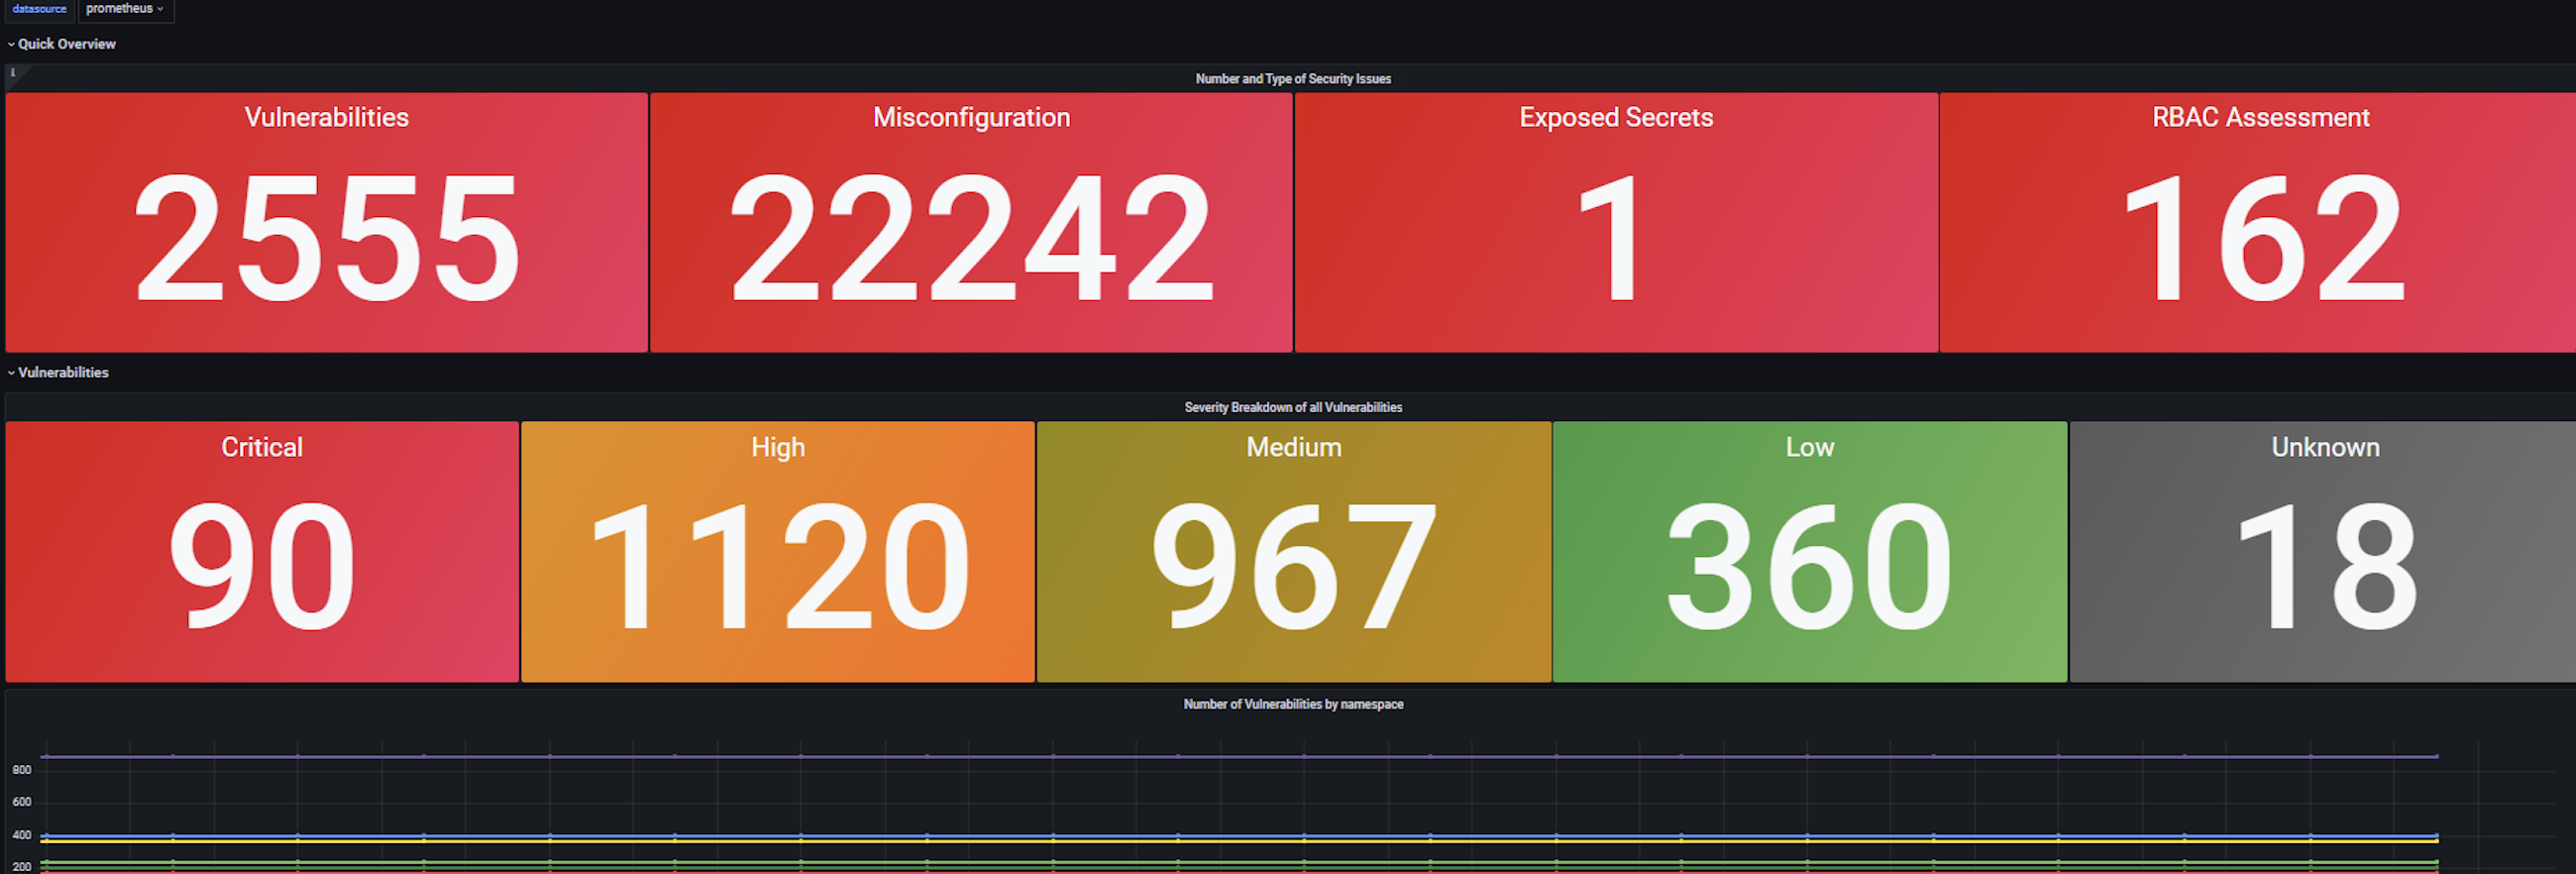The height and width of the screenshot is (874, 2576).
Task: Click the Vulnerabilities 2555 stat tile
Action: pyautogui.click(x=326, y=223)
